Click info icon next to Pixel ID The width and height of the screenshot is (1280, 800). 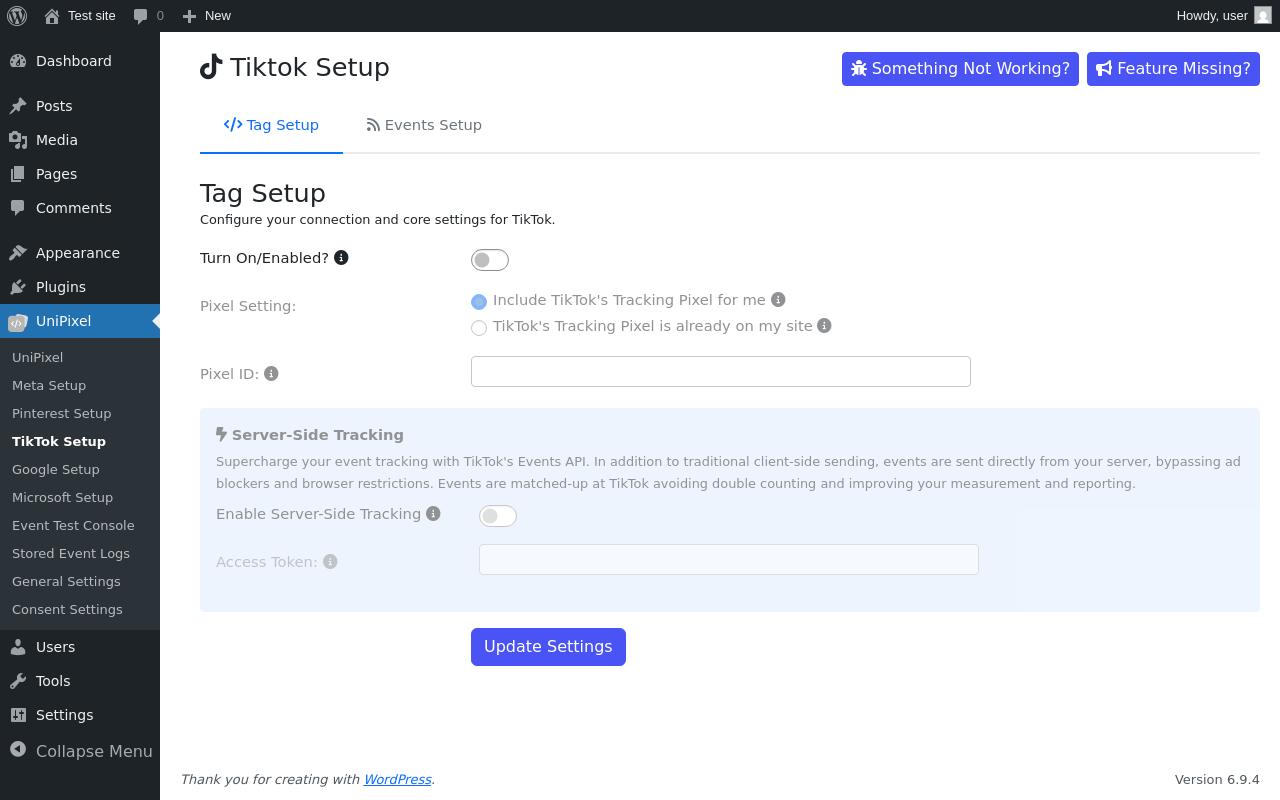pos(271,373)
